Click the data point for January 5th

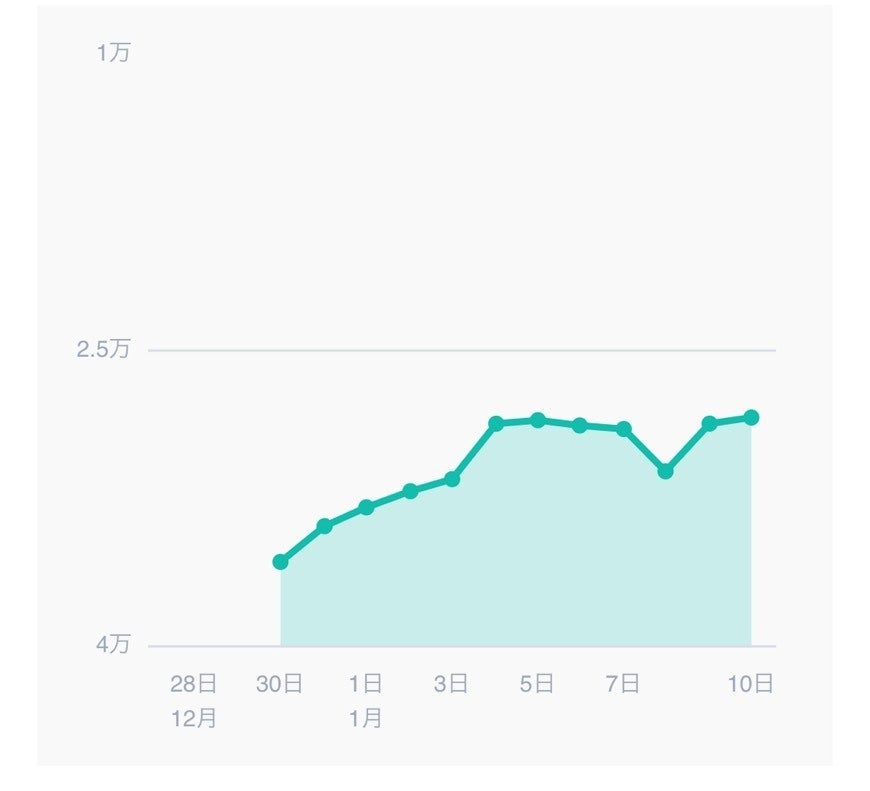(x=538, y=420)
